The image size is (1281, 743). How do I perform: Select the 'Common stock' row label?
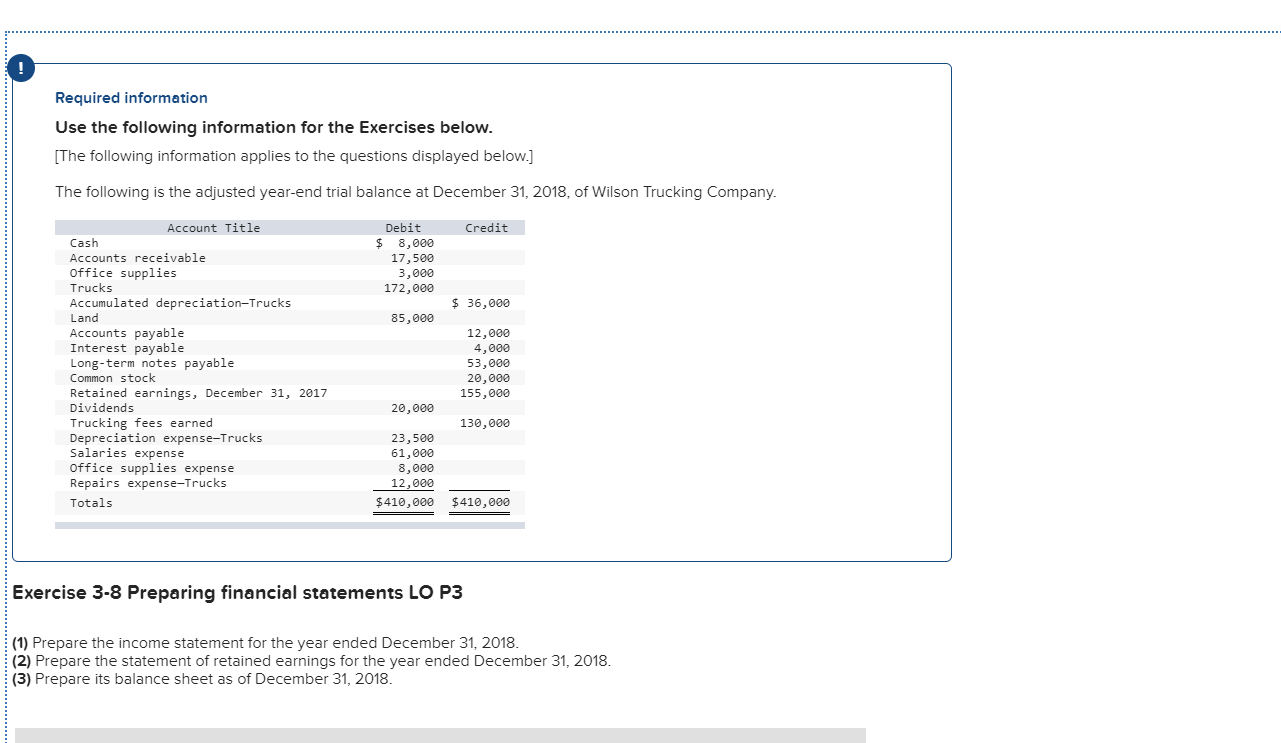click(113, 378)
